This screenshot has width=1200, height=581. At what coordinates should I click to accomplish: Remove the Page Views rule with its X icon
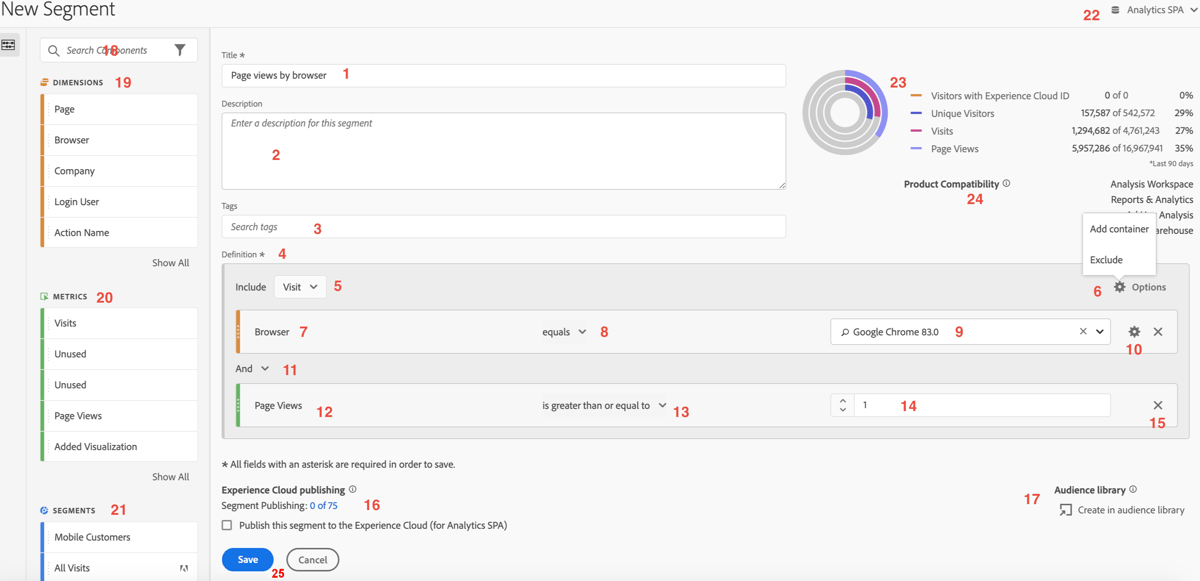point(1157,405)
